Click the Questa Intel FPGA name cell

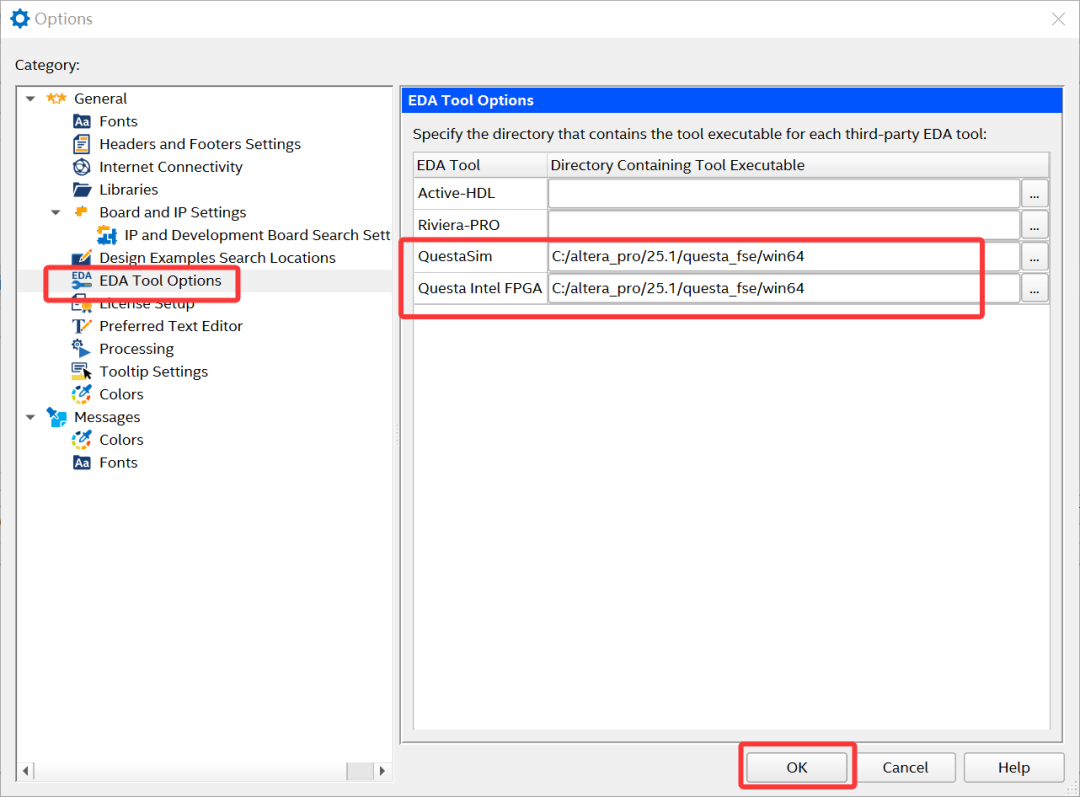(481, 289)
